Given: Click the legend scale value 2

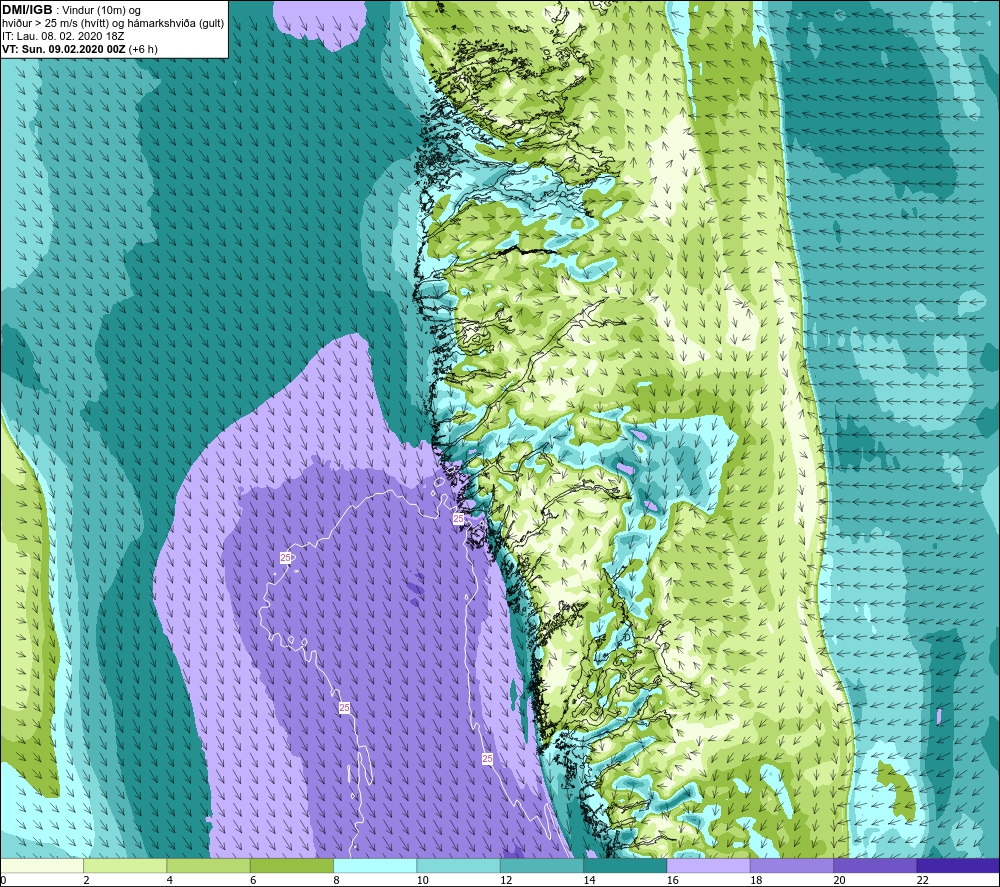Looking at the screenshot, I should pyautogui.click(x=86, y=881).
